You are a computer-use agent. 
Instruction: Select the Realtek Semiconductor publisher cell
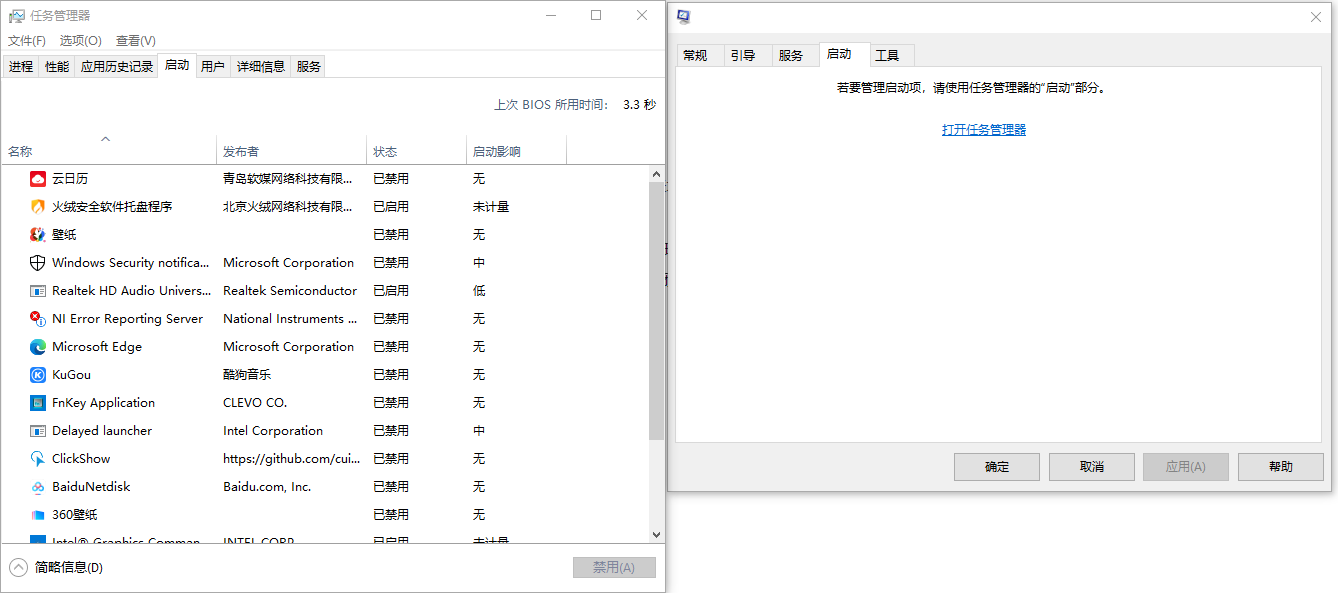point(290,291)
